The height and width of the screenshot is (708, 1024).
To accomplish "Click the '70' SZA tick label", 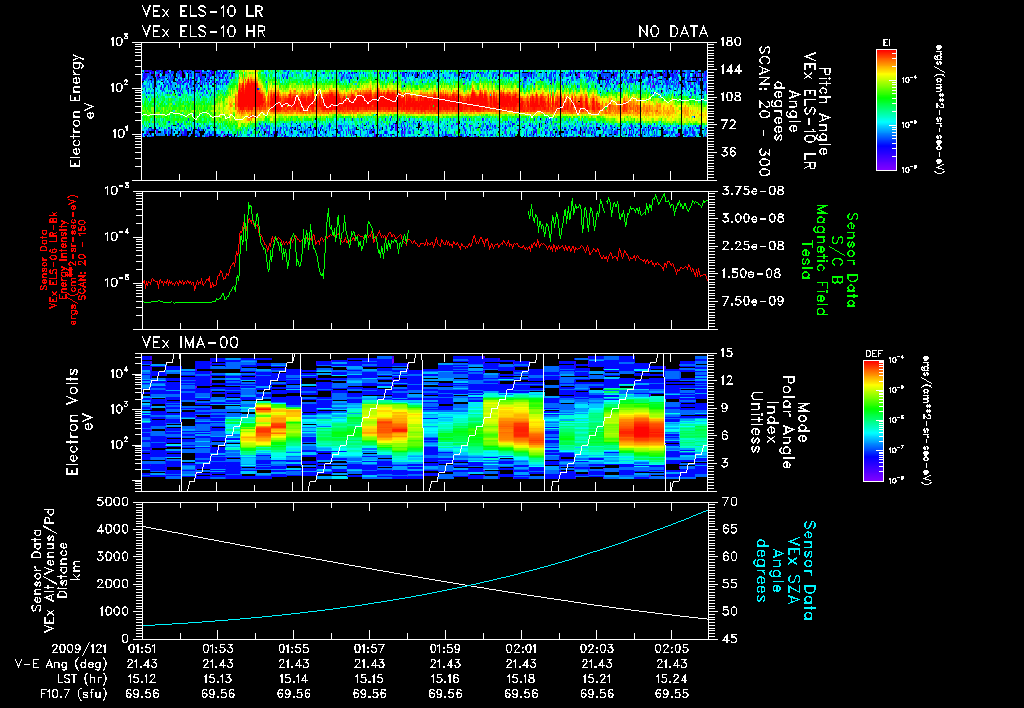I will pyautogui.click(x=729, y=502).
